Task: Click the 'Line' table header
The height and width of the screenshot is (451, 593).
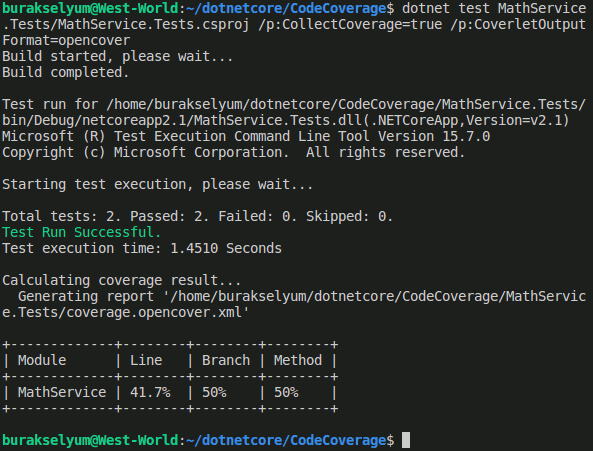Action: click(146, 360)
